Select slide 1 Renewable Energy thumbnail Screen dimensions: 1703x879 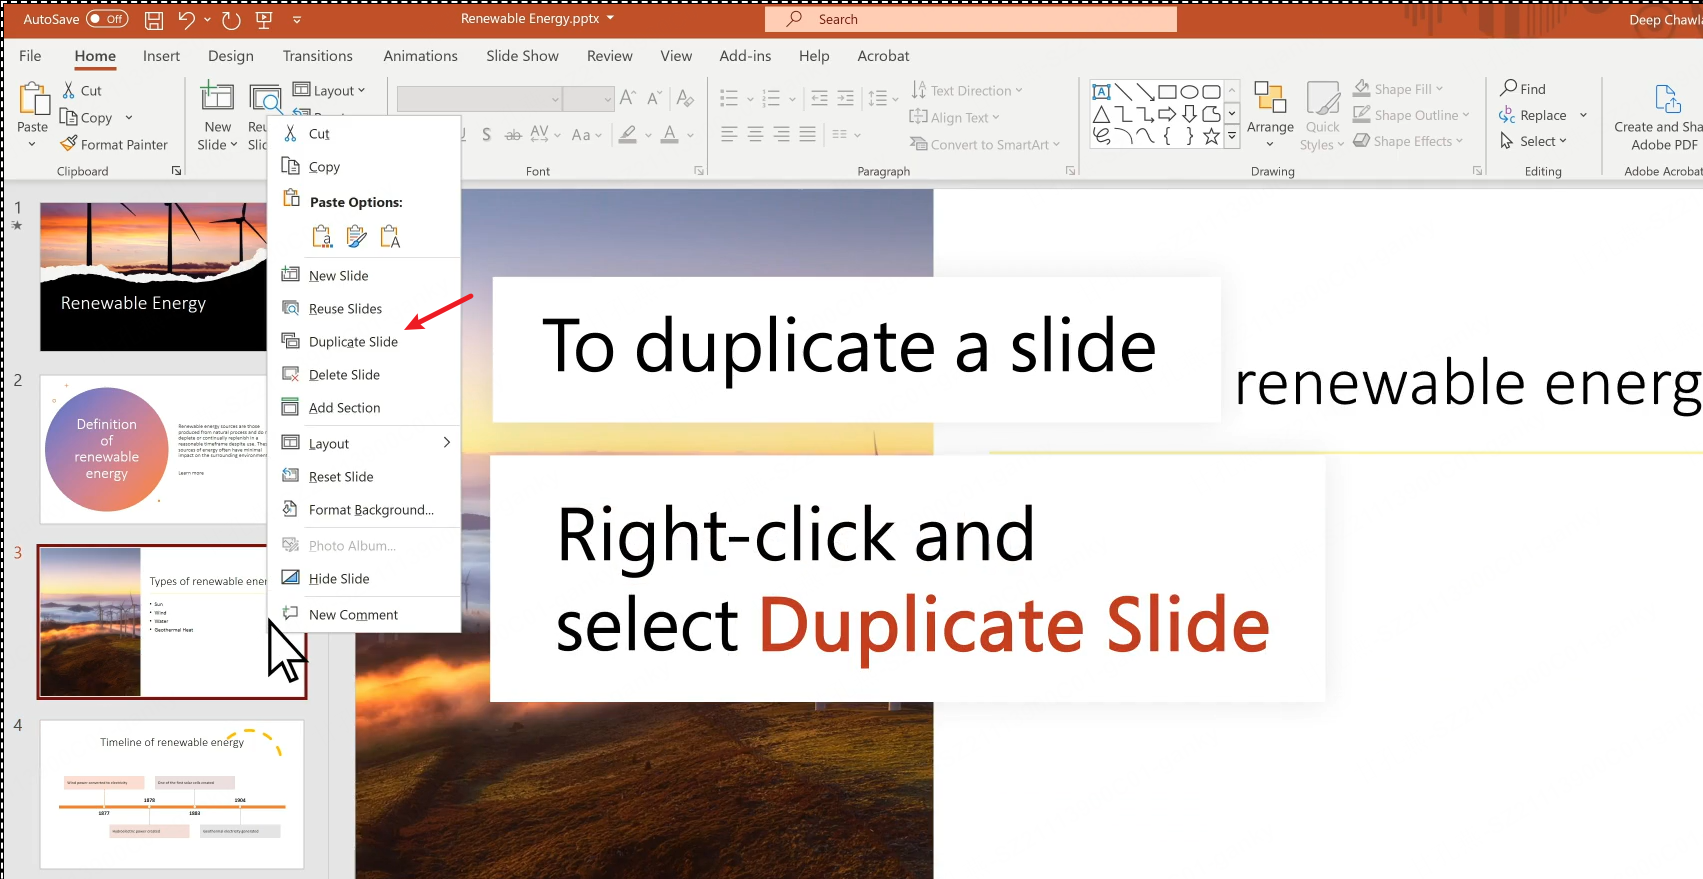pos(153,277)
